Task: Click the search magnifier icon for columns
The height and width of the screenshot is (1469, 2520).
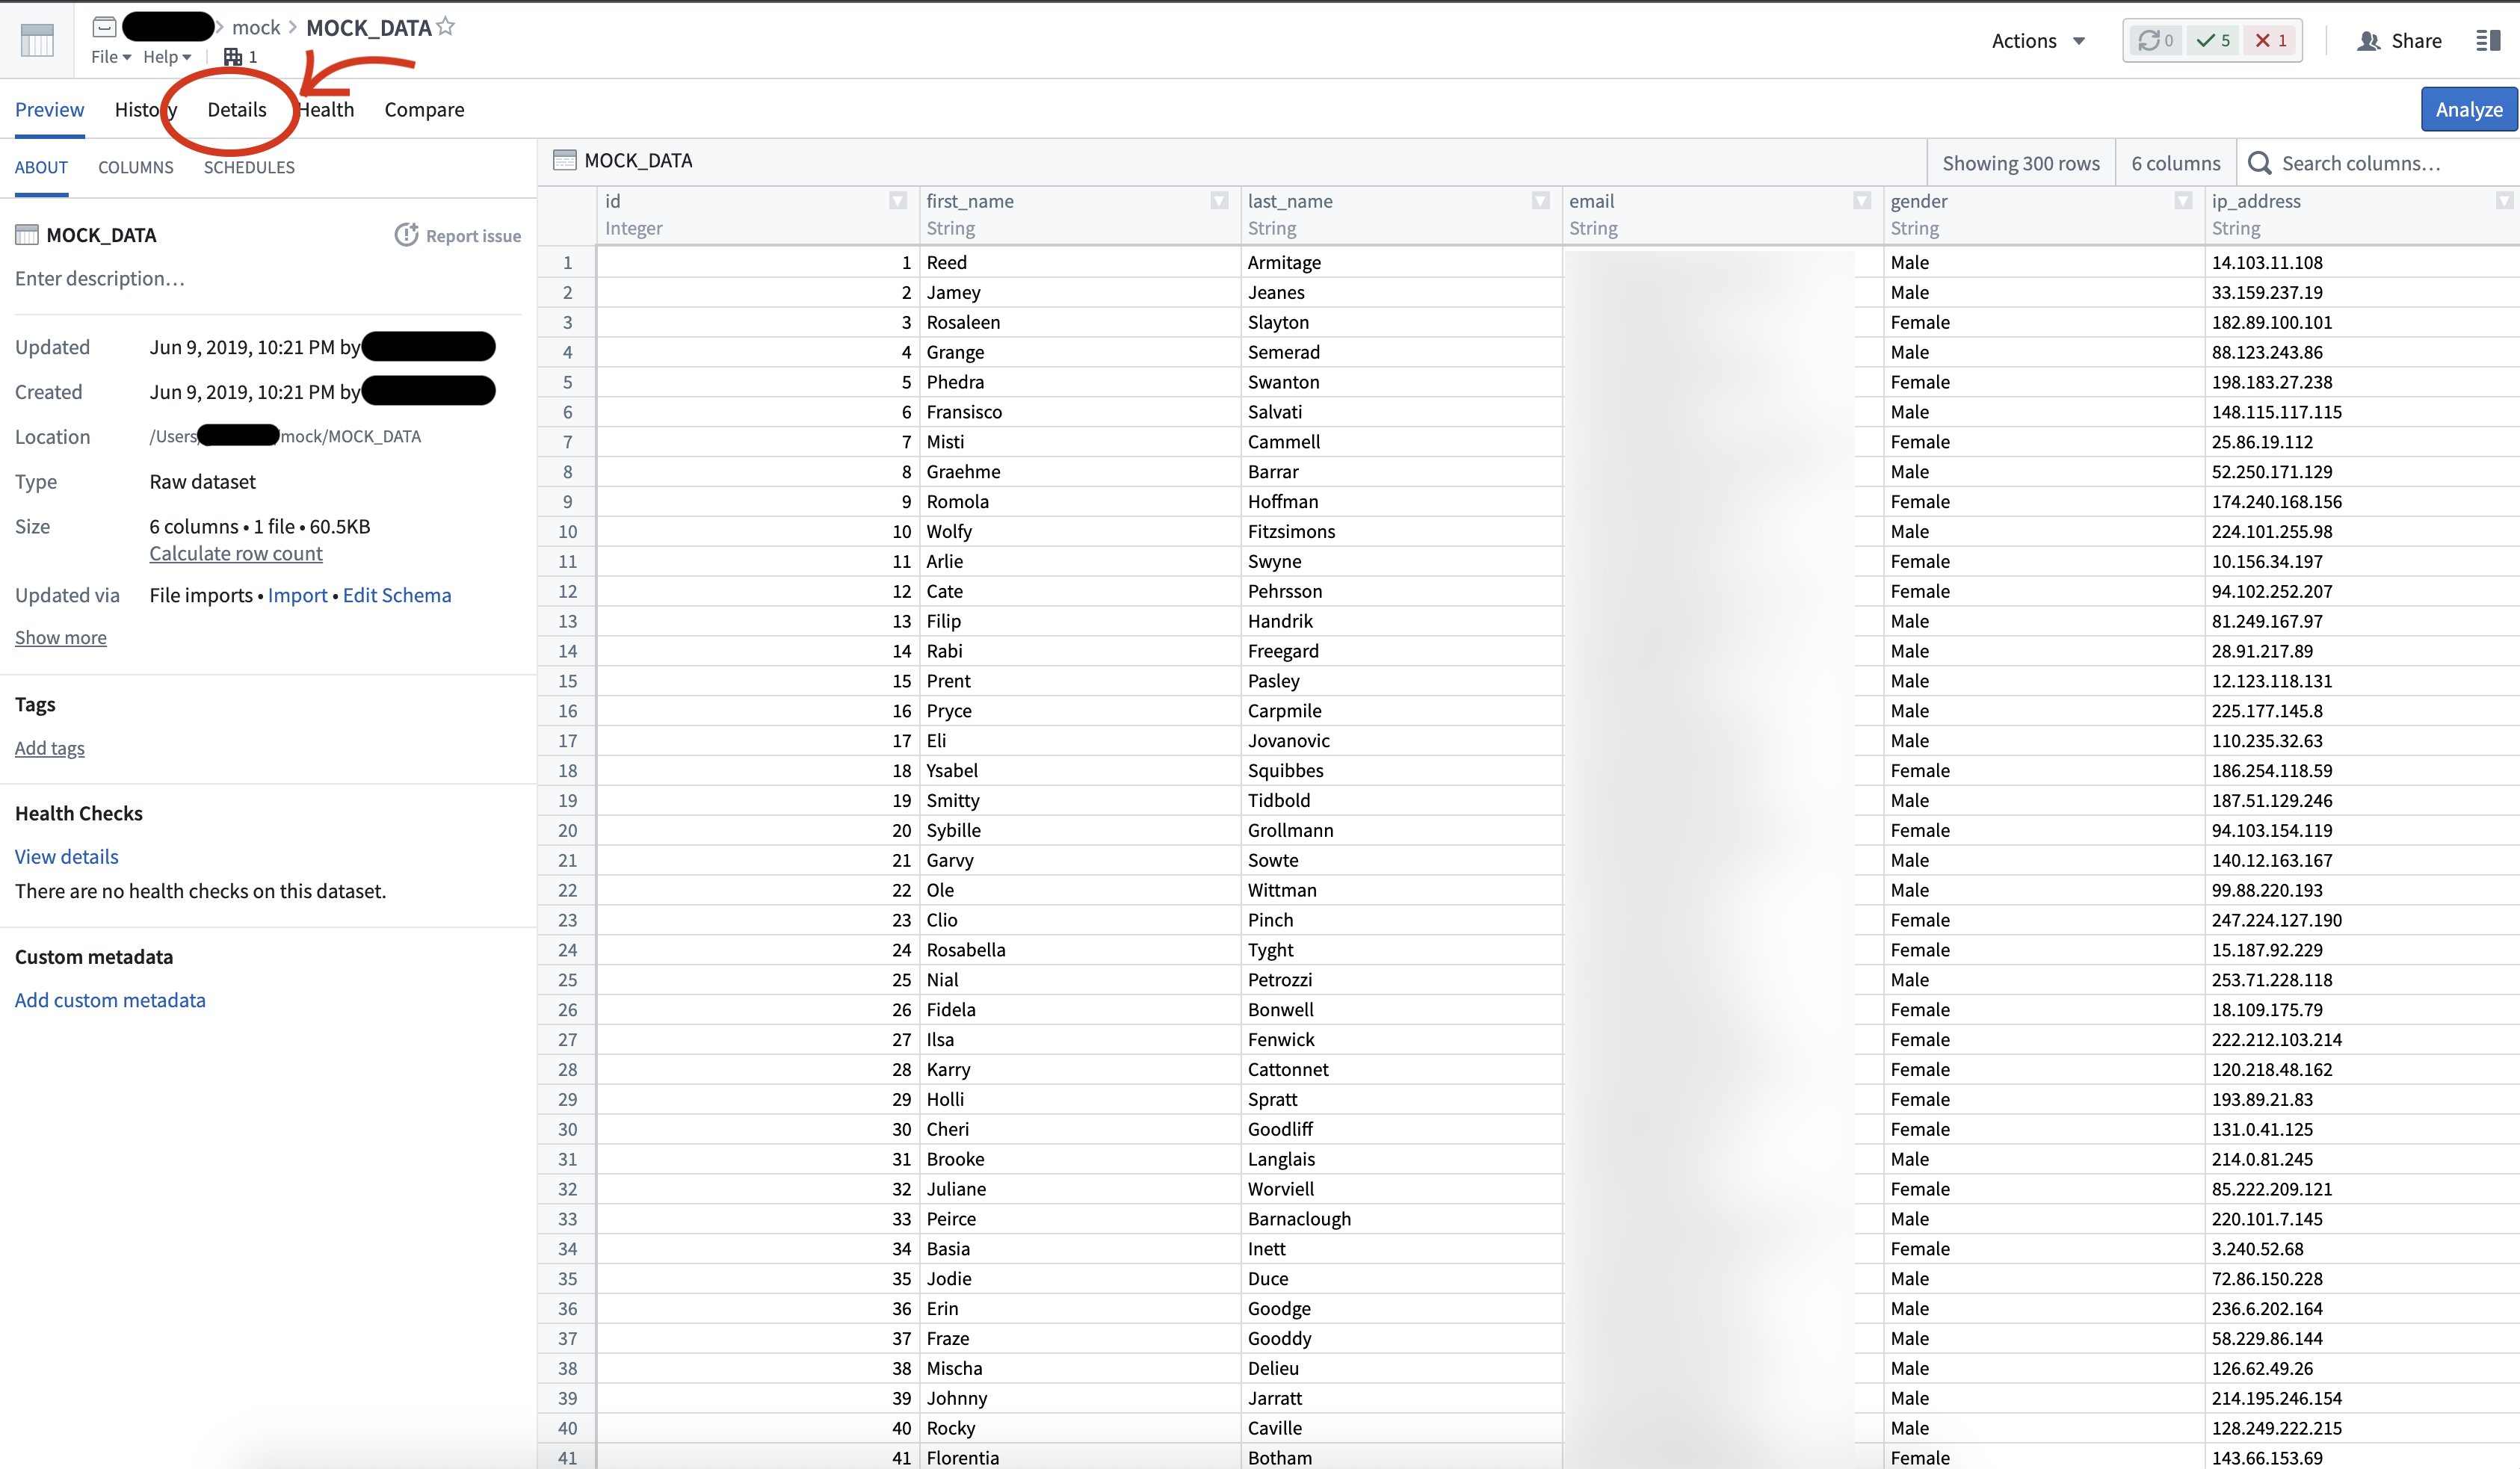Action: [2259, 163]
